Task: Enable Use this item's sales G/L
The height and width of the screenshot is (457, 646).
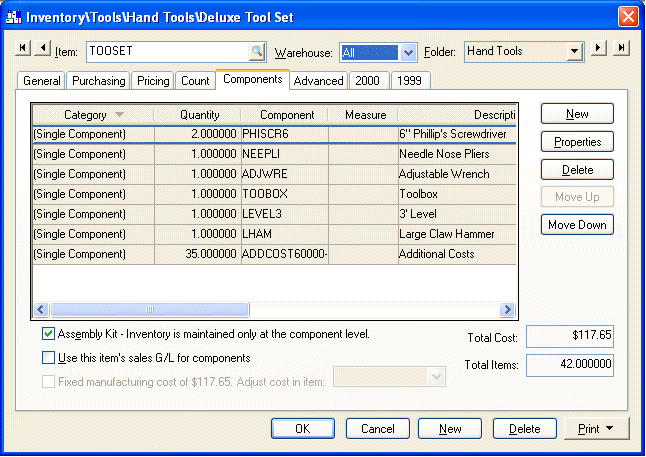Action: (x=49, y=357)
